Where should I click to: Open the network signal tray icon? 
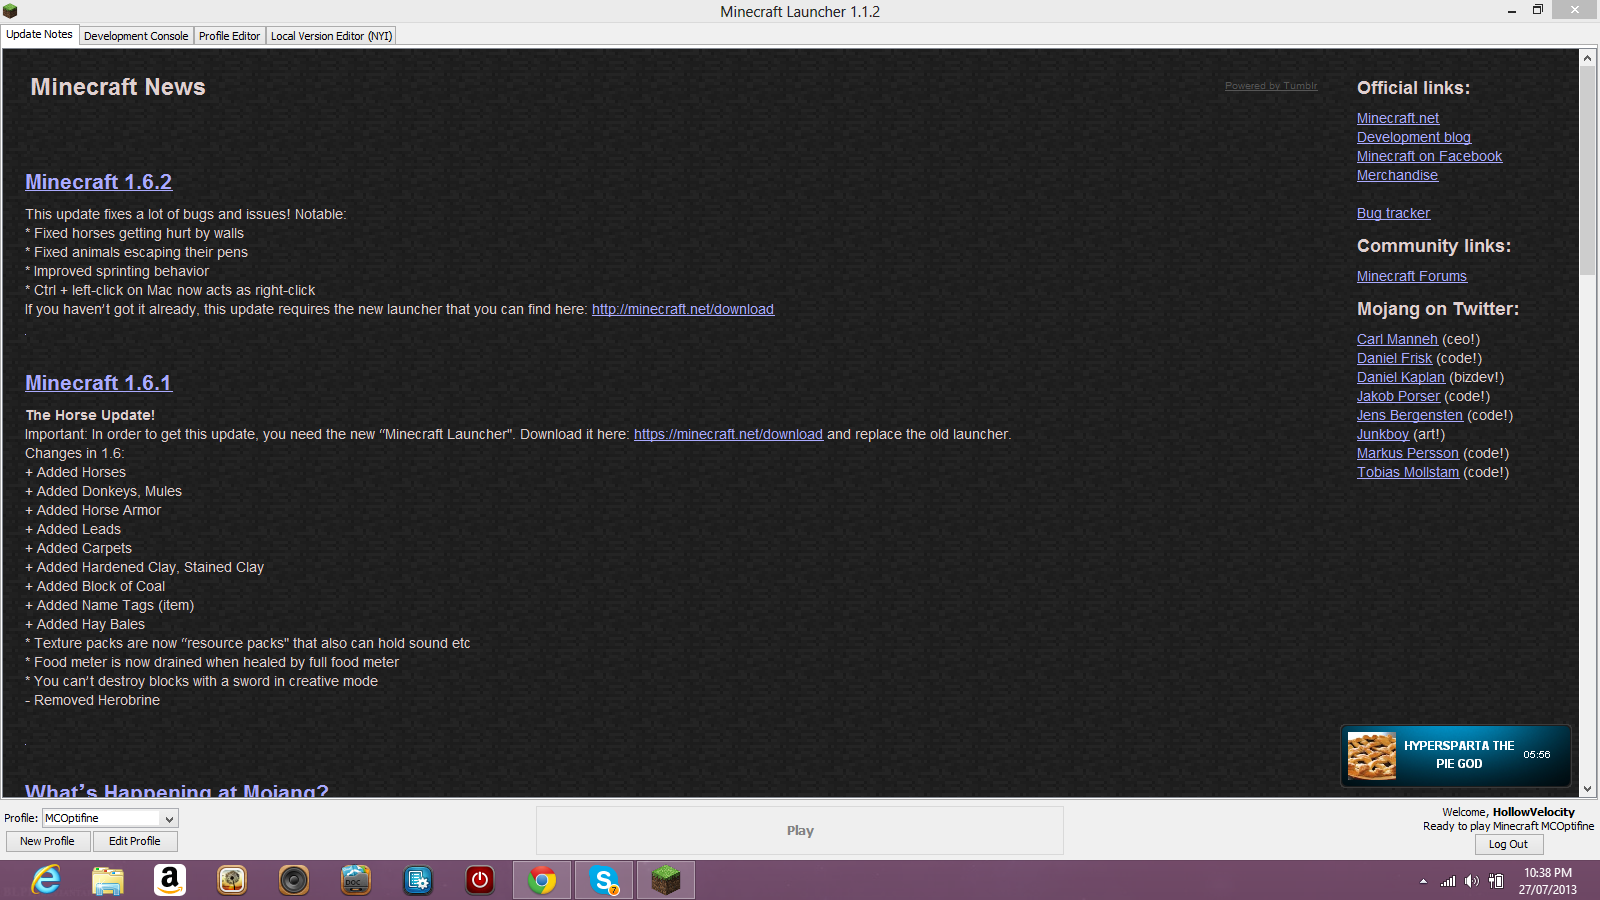click(x=1448, y=881)
